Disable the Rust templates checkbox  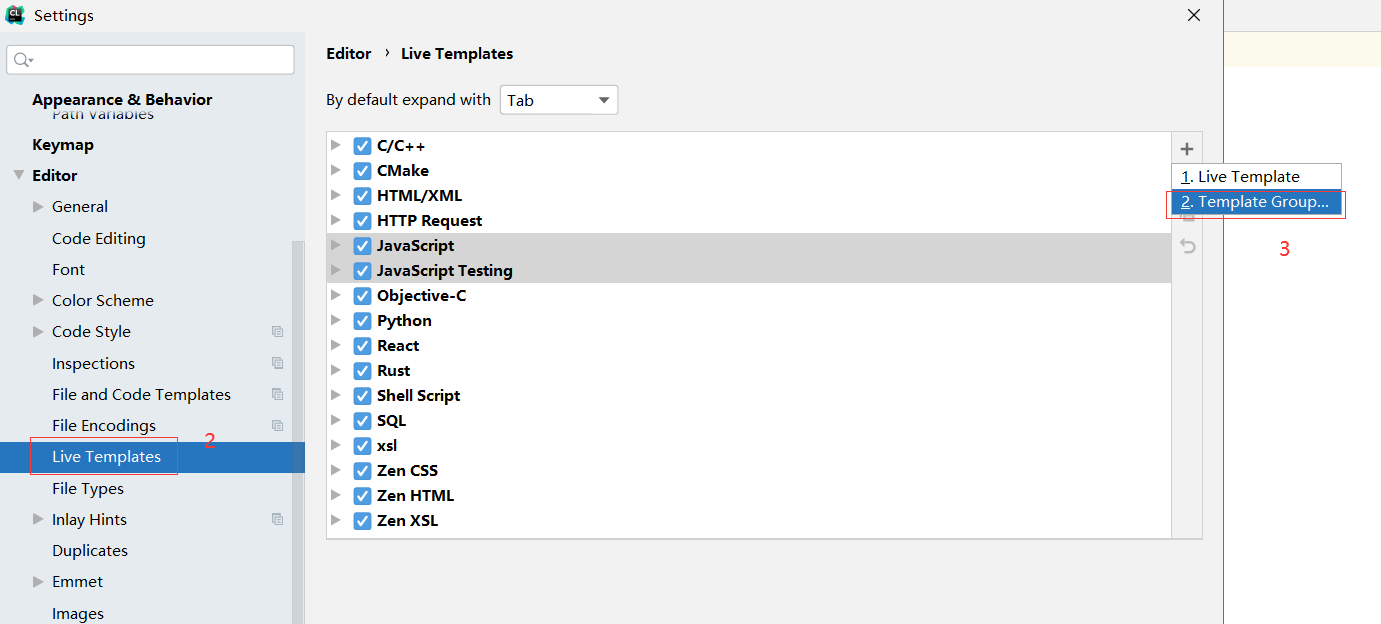(362, 370)
